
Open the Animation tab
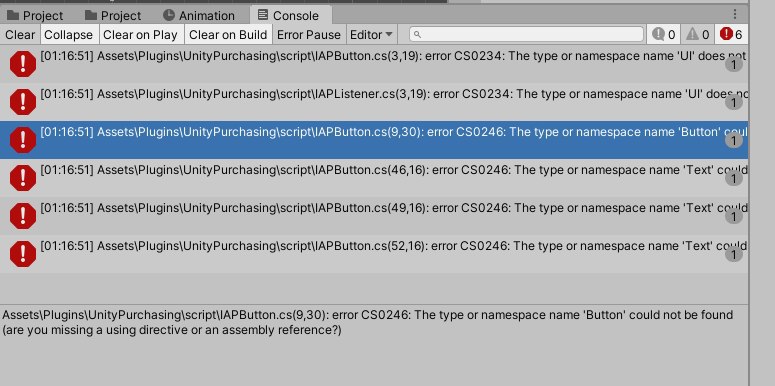click(x=199, y=15)
